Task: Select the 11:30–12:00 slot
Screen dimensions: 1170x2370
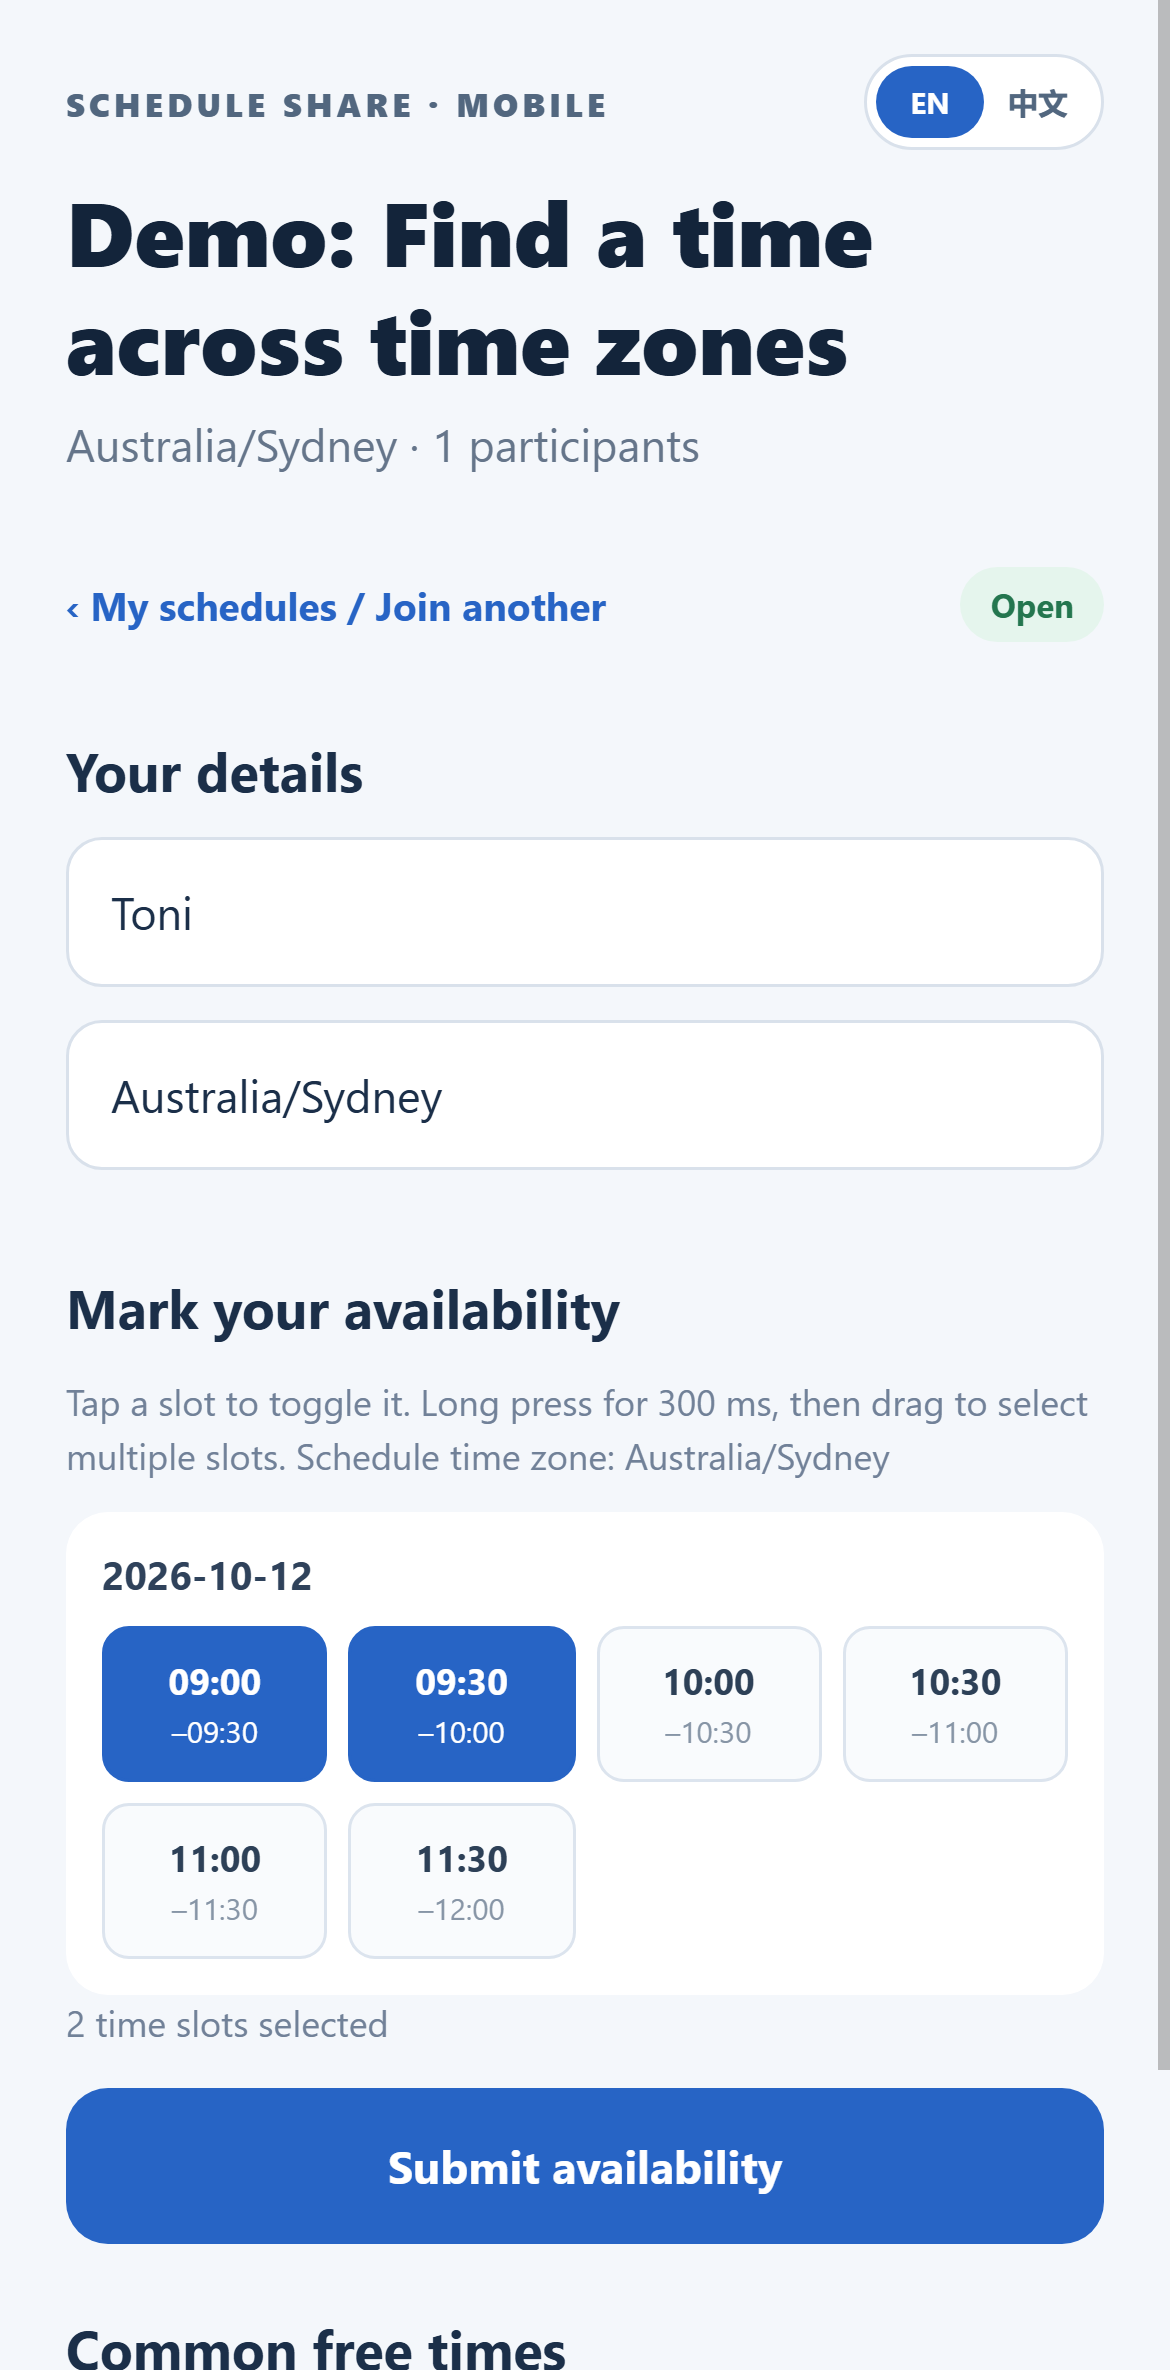Action: pyautogui.click(x=461, y=1881)
